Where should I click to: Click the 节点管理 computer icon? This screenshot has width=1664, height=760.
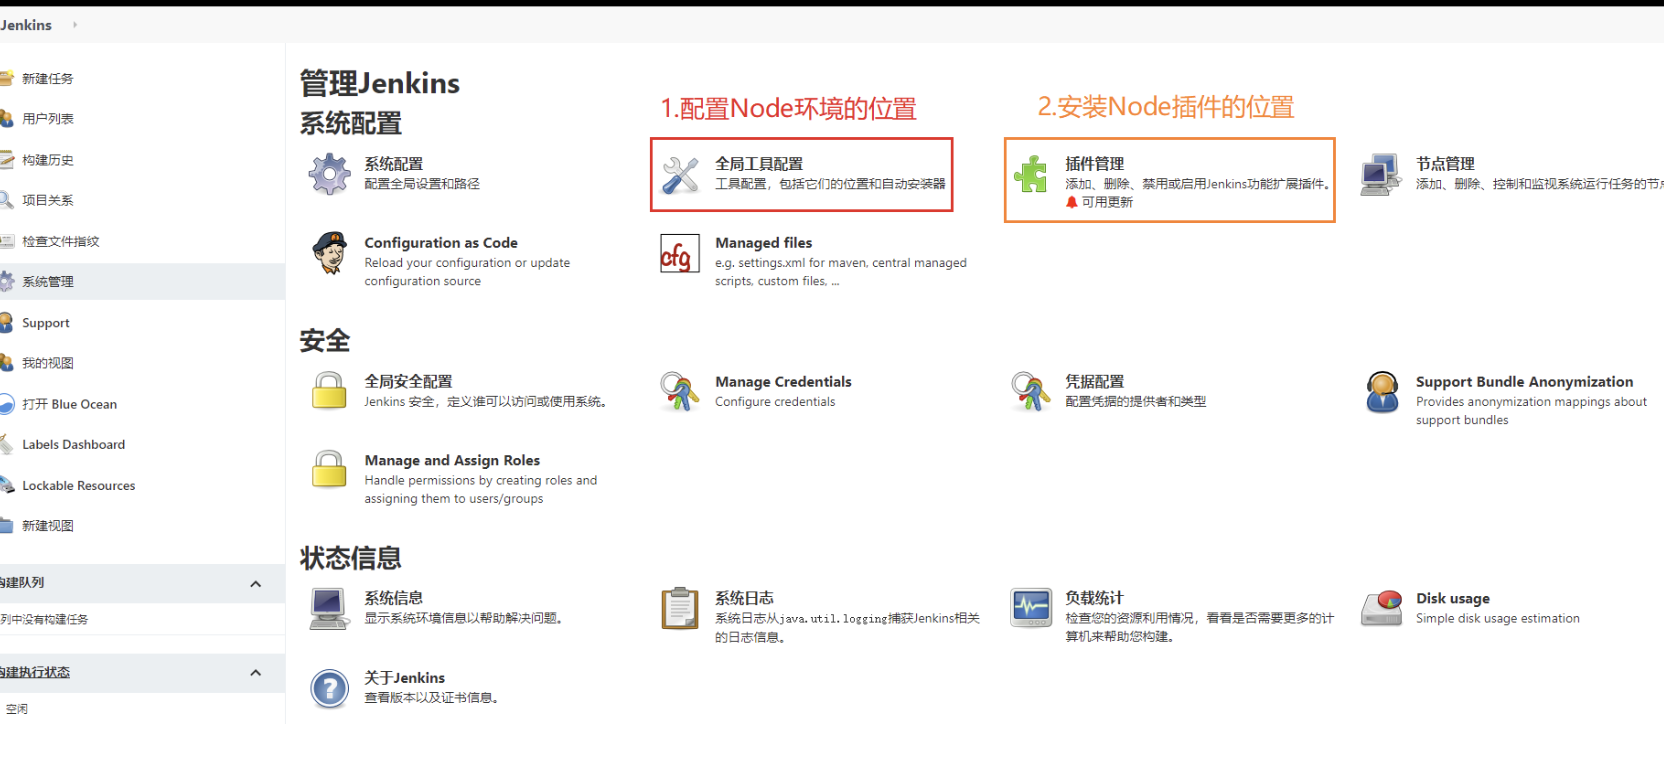pos(1381,175)
